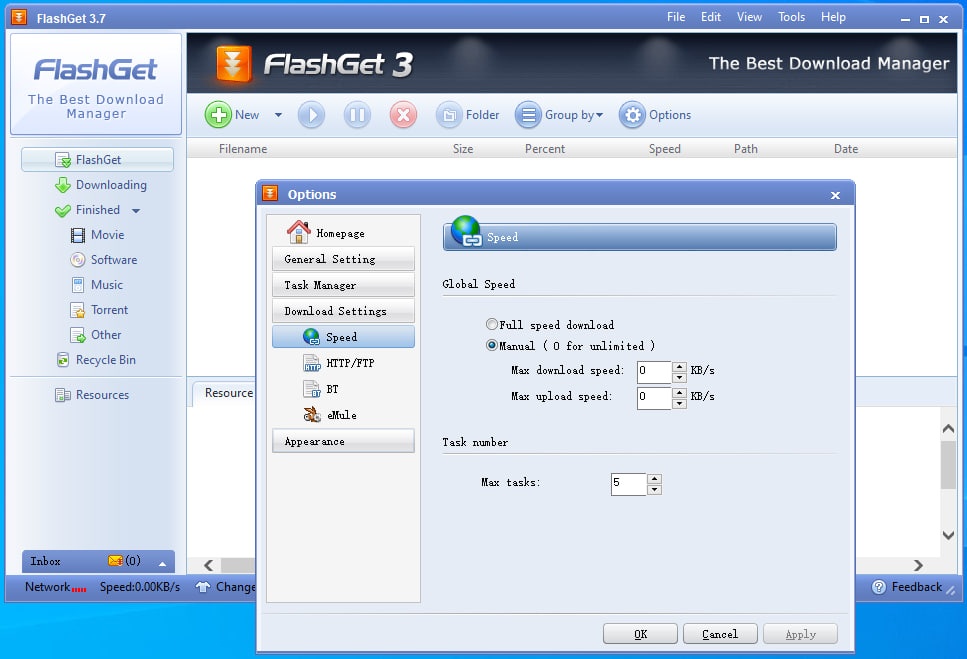Decrease Max tasks with down arrow
The height and width of the screenshot is (659, 967).
(x=654, y=489)
